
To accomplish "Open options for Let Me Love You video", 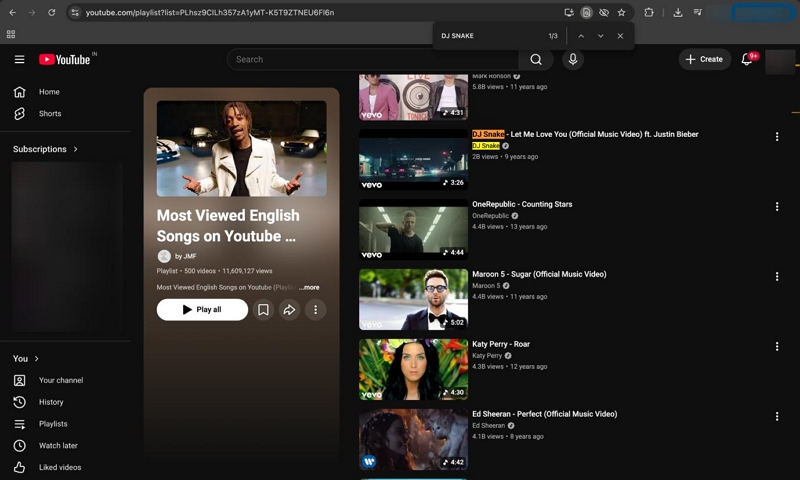I will pos(777,137).
